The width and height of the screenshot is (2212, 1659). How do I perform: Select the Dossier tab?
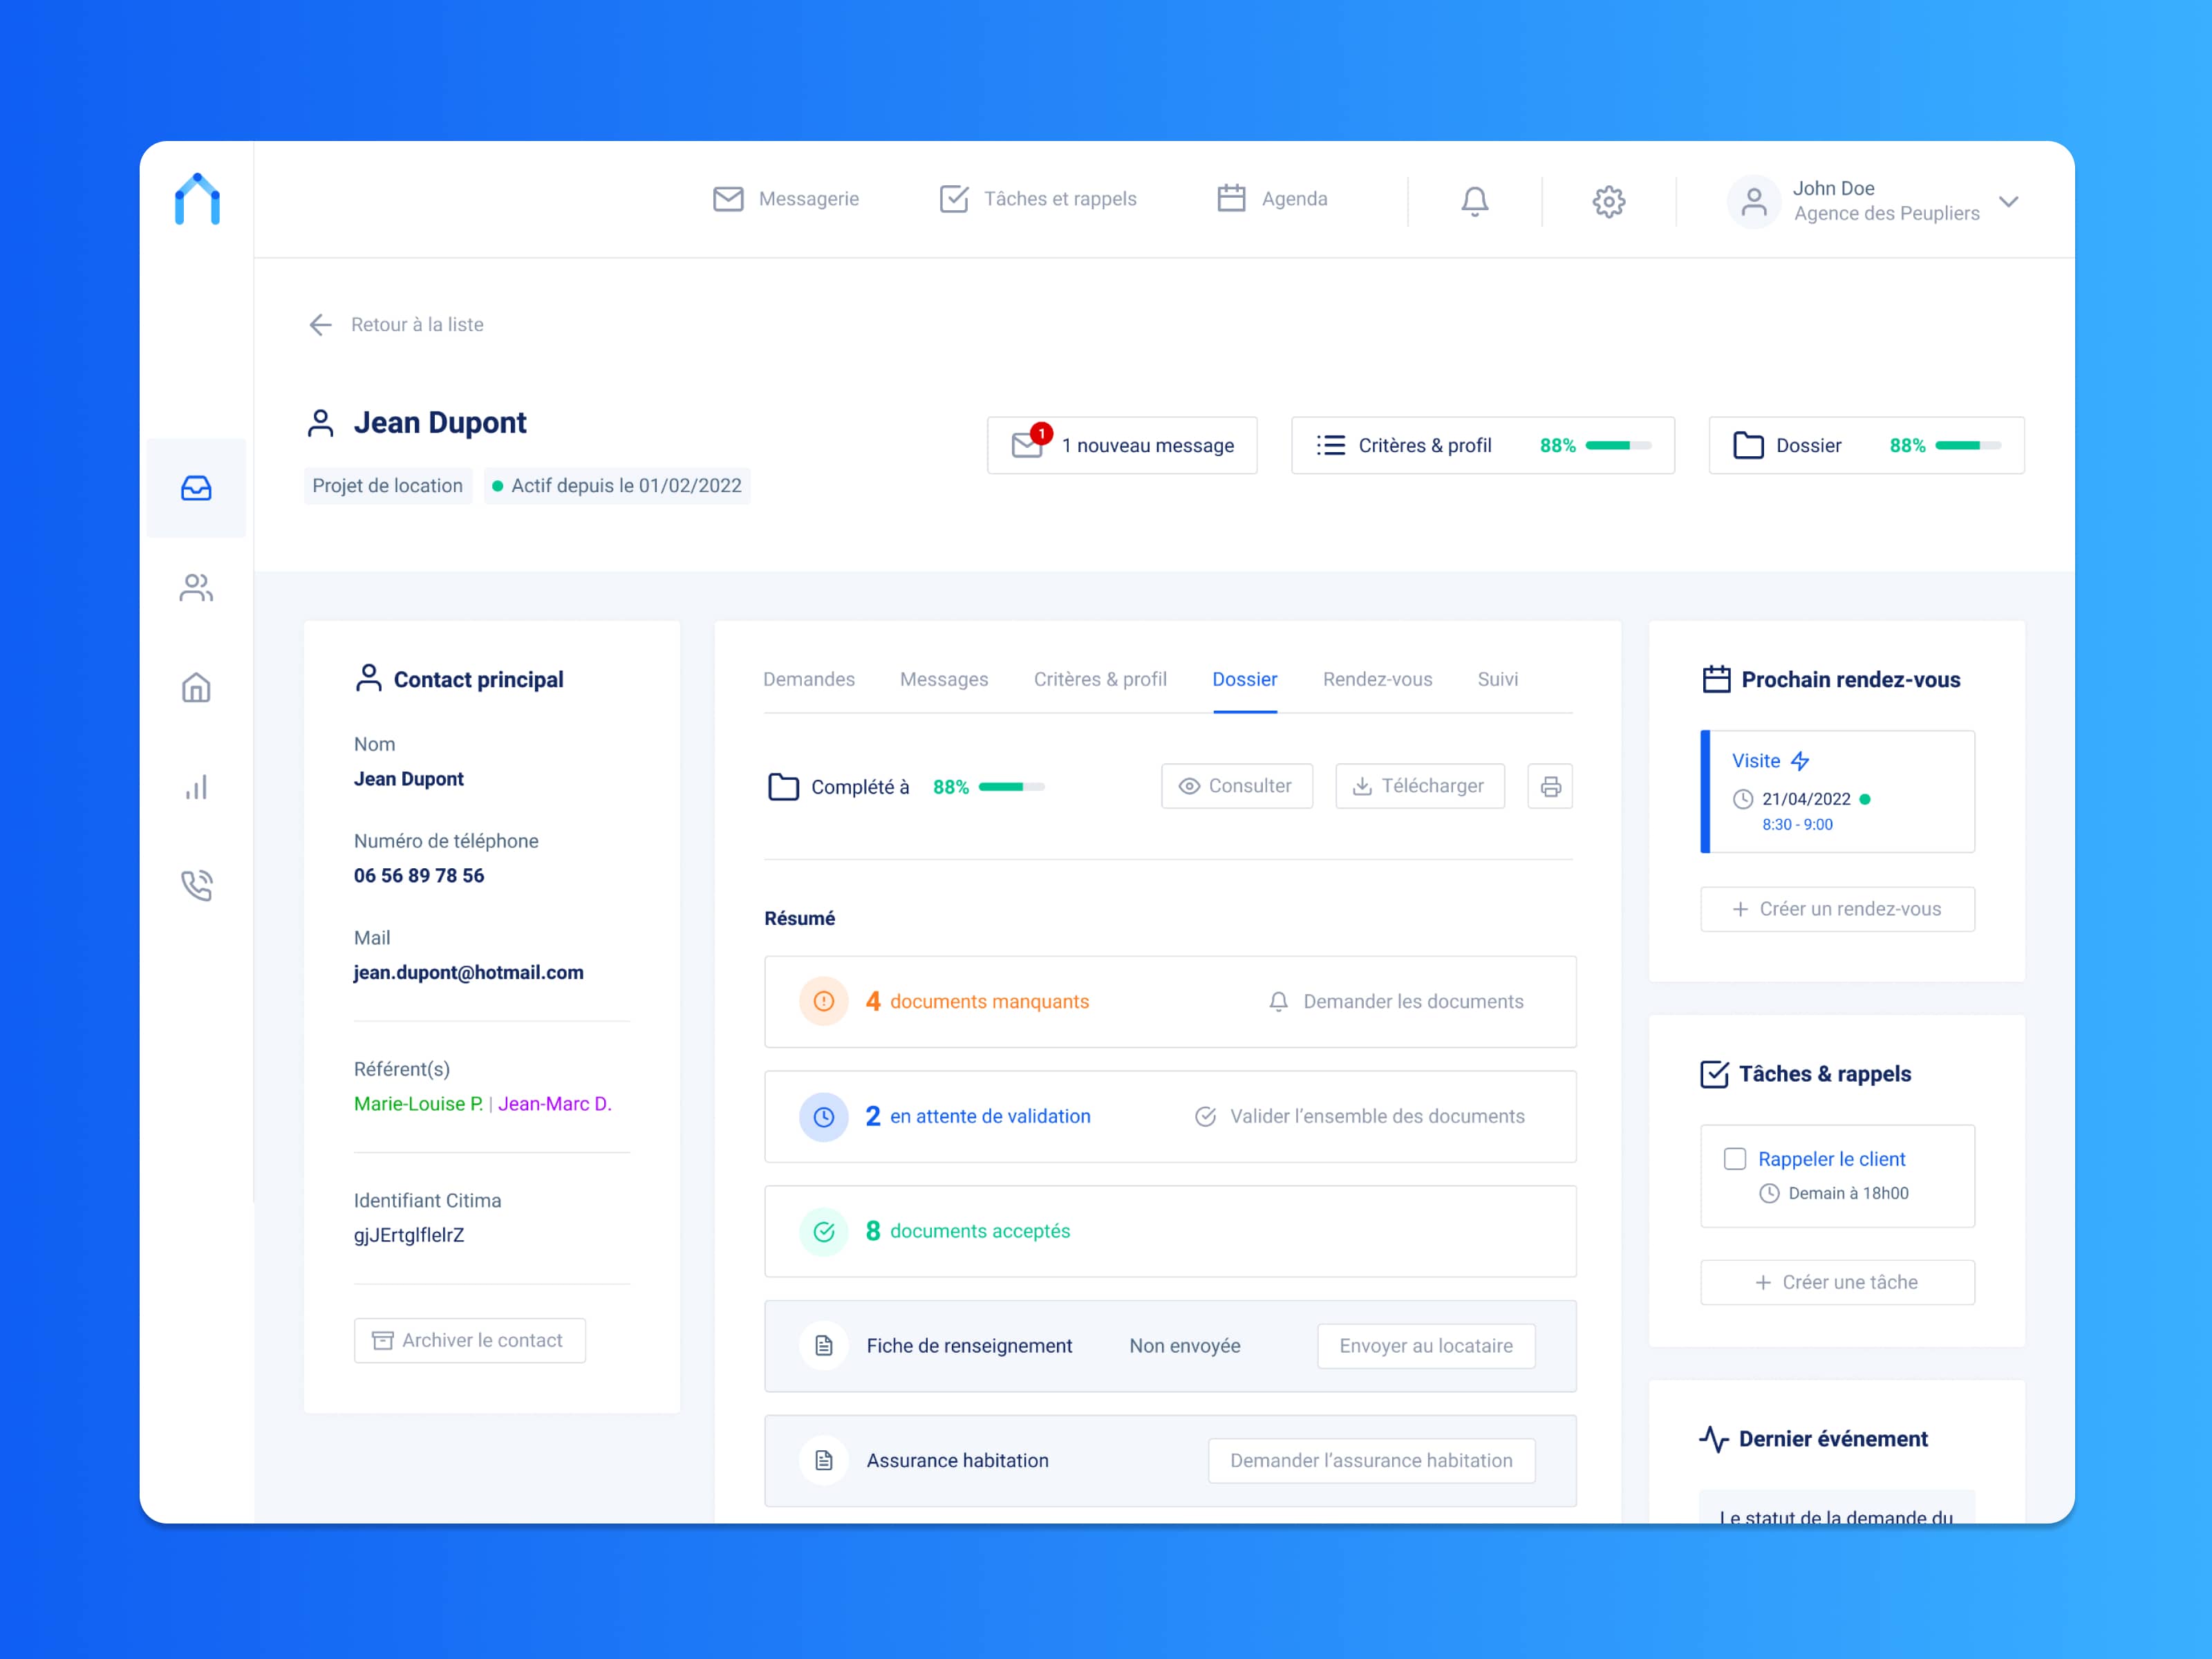[x=1245, y=679]
